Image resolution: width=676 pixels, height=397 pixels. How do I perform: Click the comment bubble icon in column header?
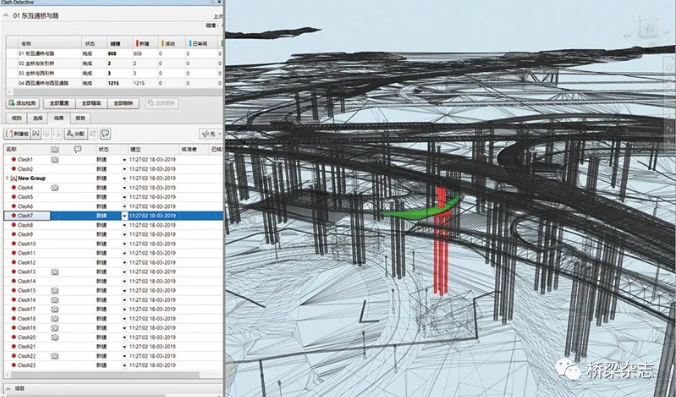tap(78, 149)
